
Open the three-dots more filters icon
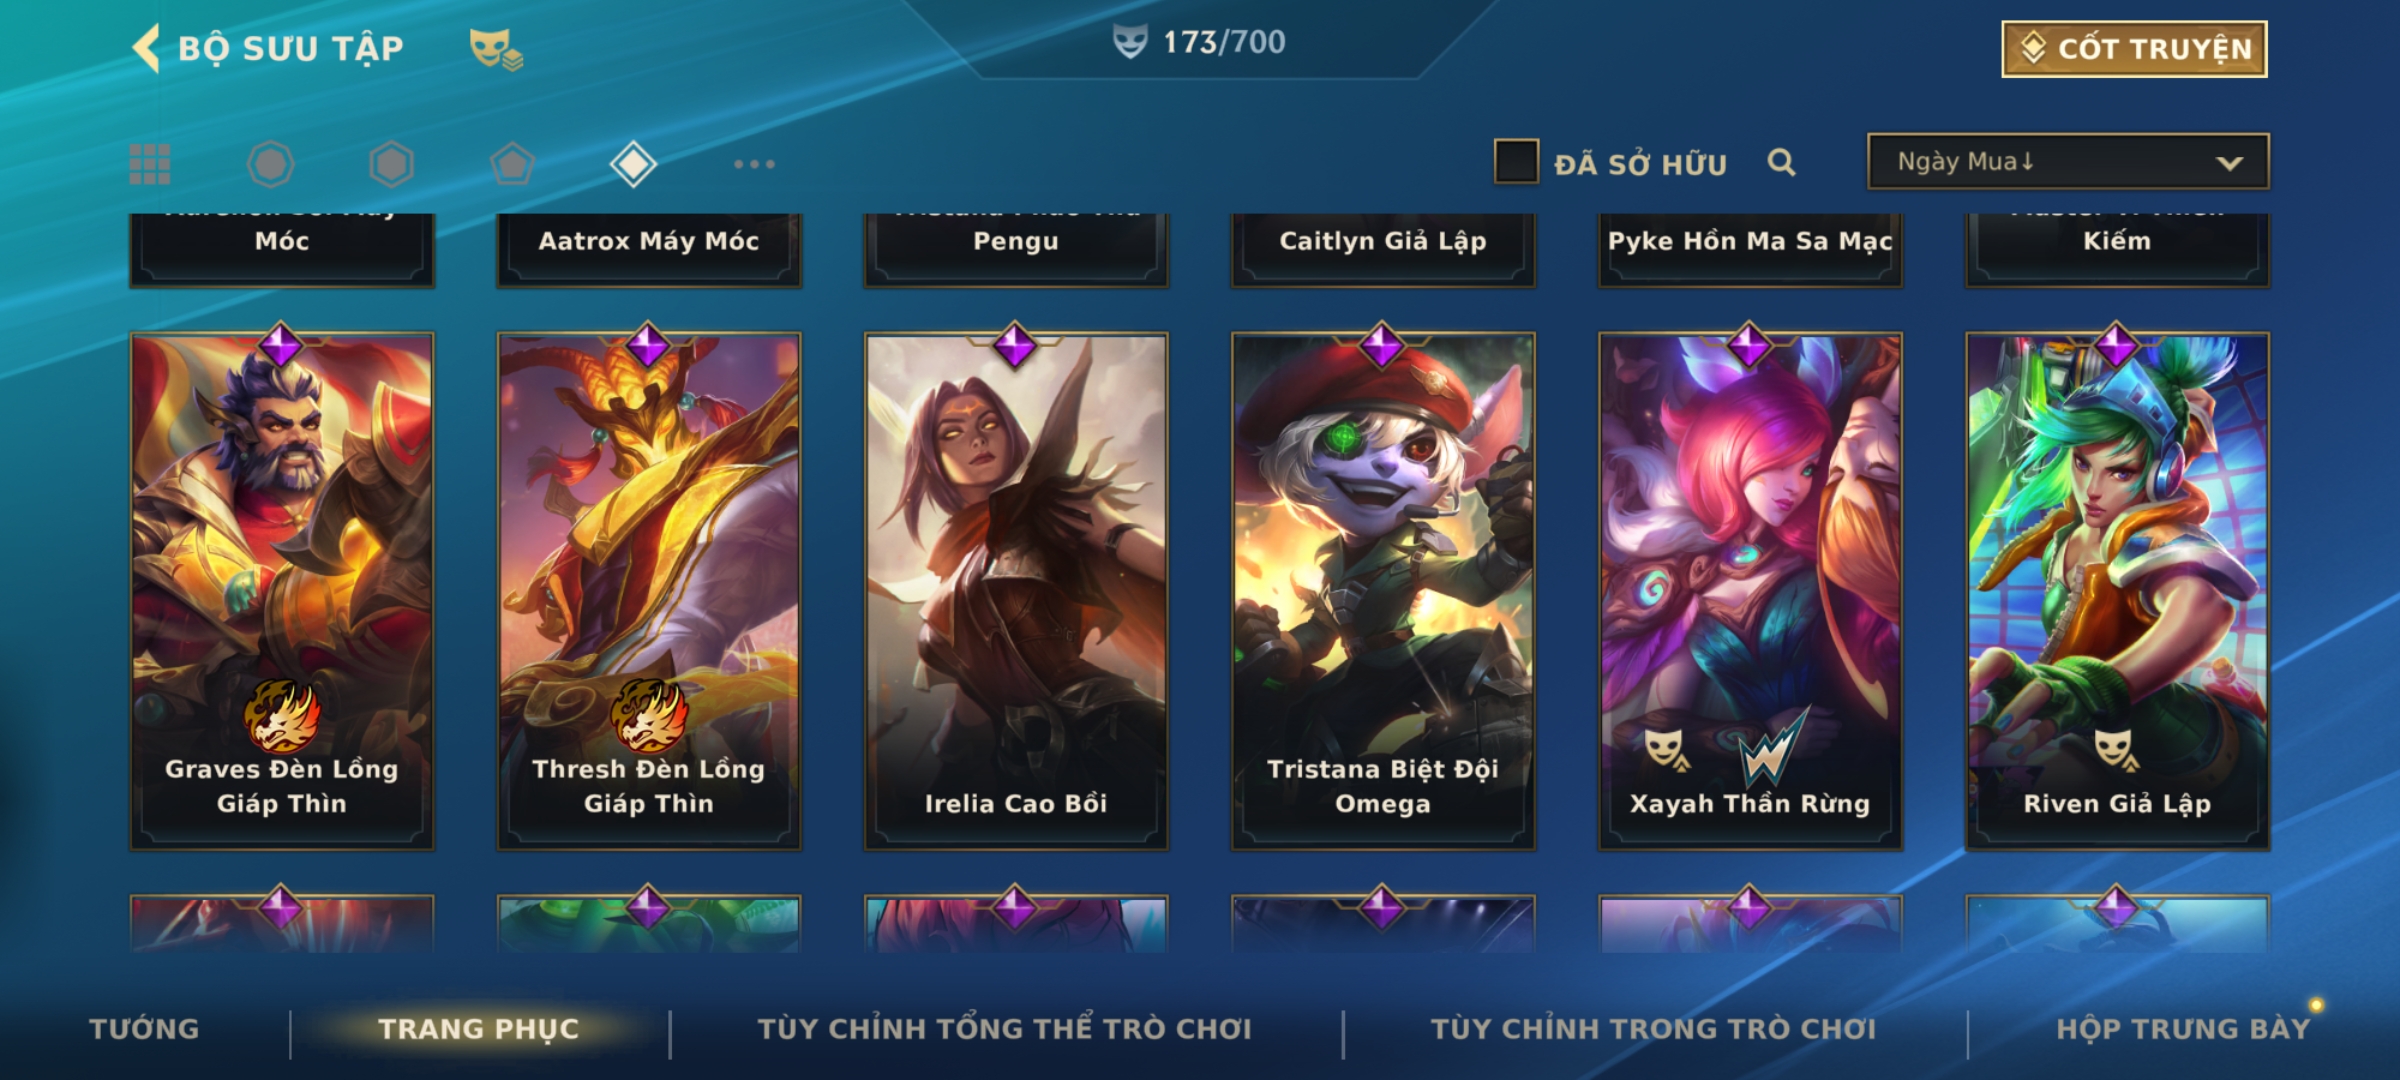coord(754,164)
